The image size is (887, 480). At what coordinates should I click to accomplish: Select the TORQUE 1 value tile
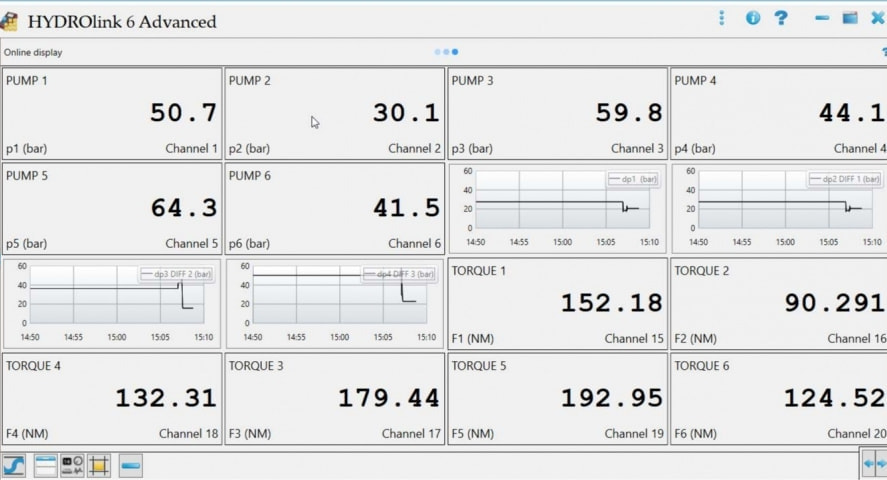pyautogui.click(x=557, y=303)
